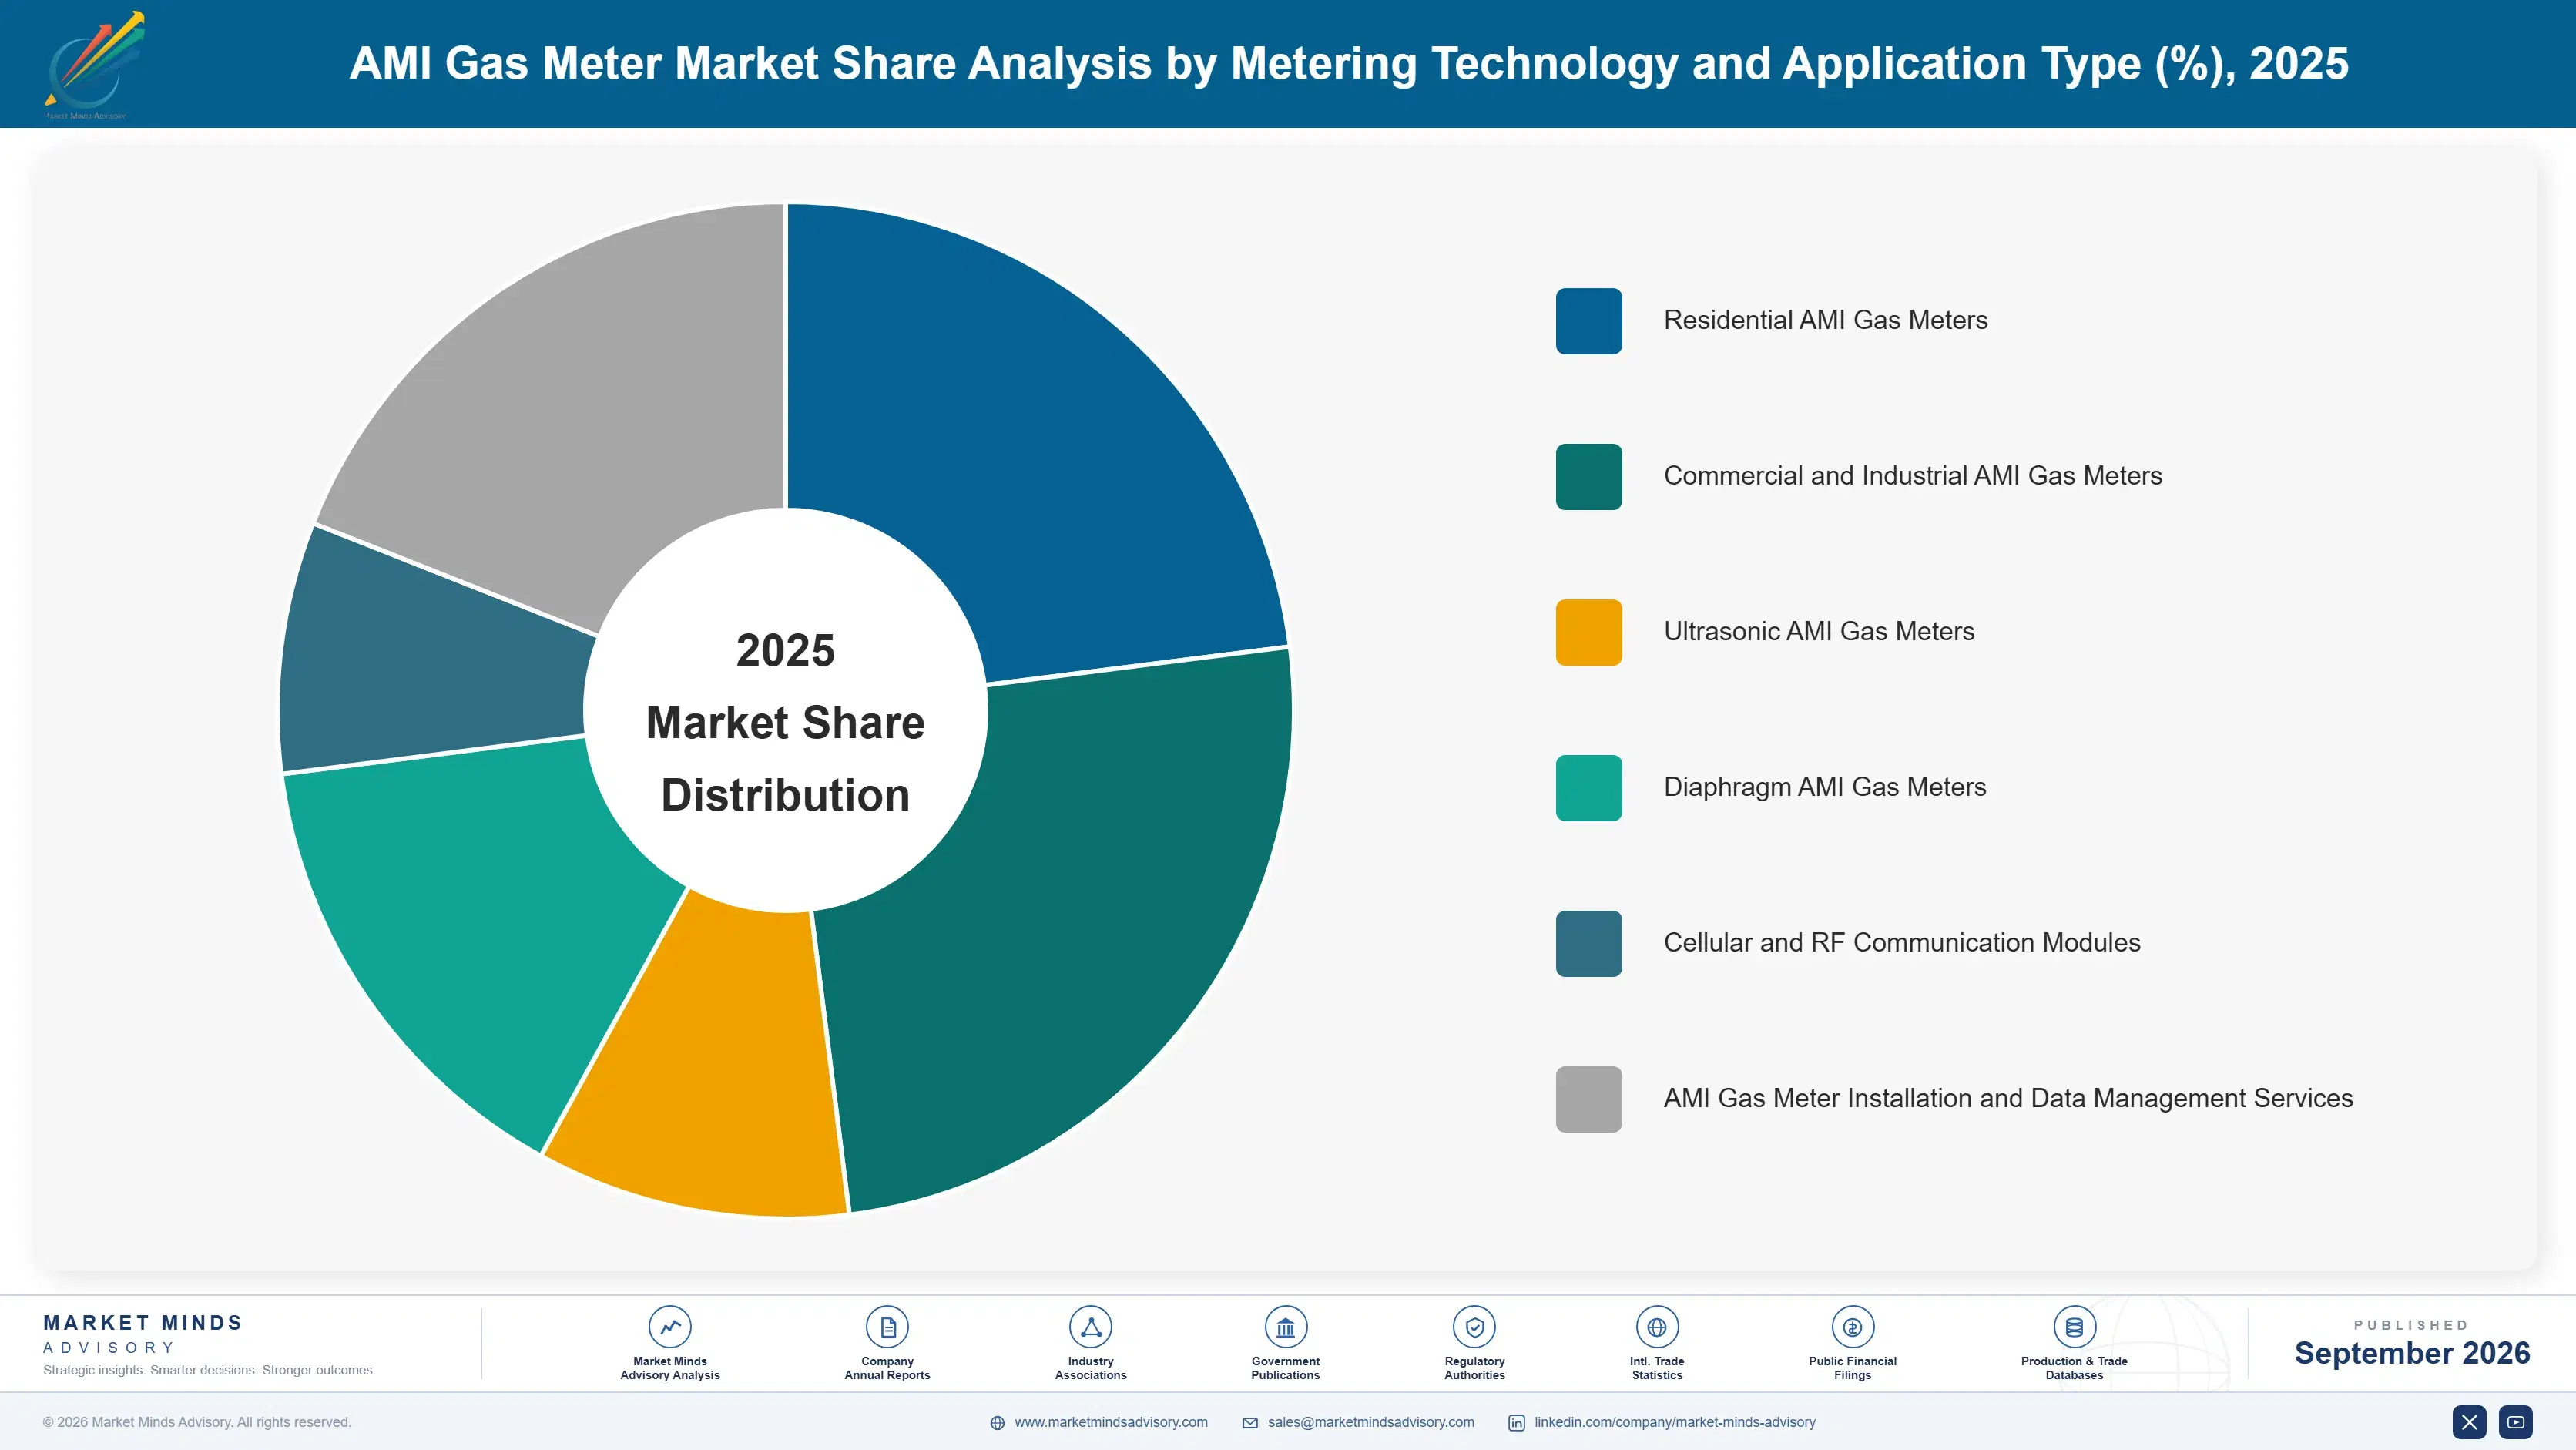The width and height of the screenshot is (2576, 1450).
Task: Click the gray Installation and Data Management swatch
Action: click(1588, 1099)
